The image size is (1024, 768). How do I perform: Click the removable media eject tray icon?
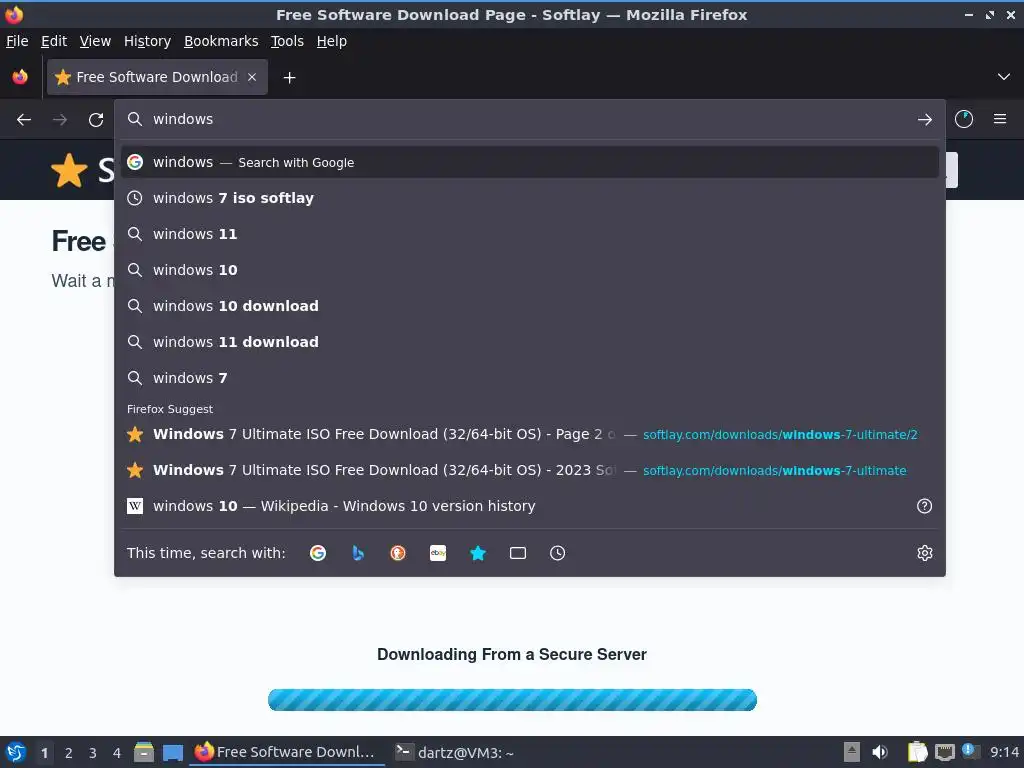pyautogui.click(x=852, y=752)
